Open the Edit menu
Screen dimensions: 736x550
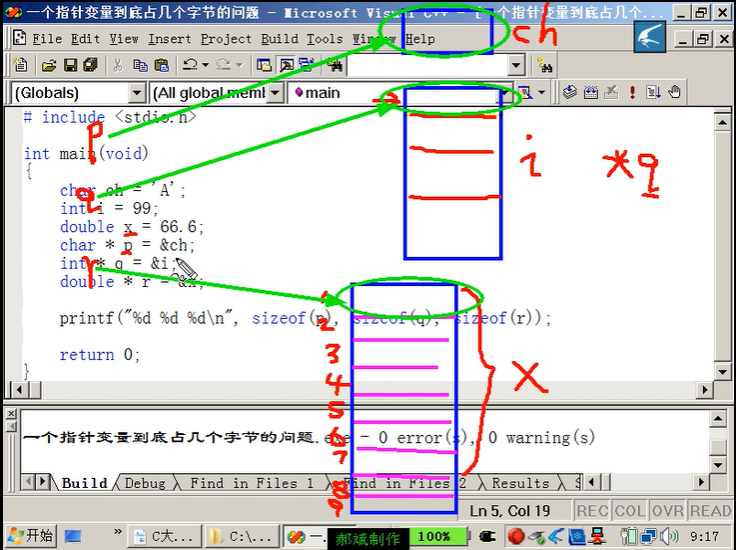85,38
